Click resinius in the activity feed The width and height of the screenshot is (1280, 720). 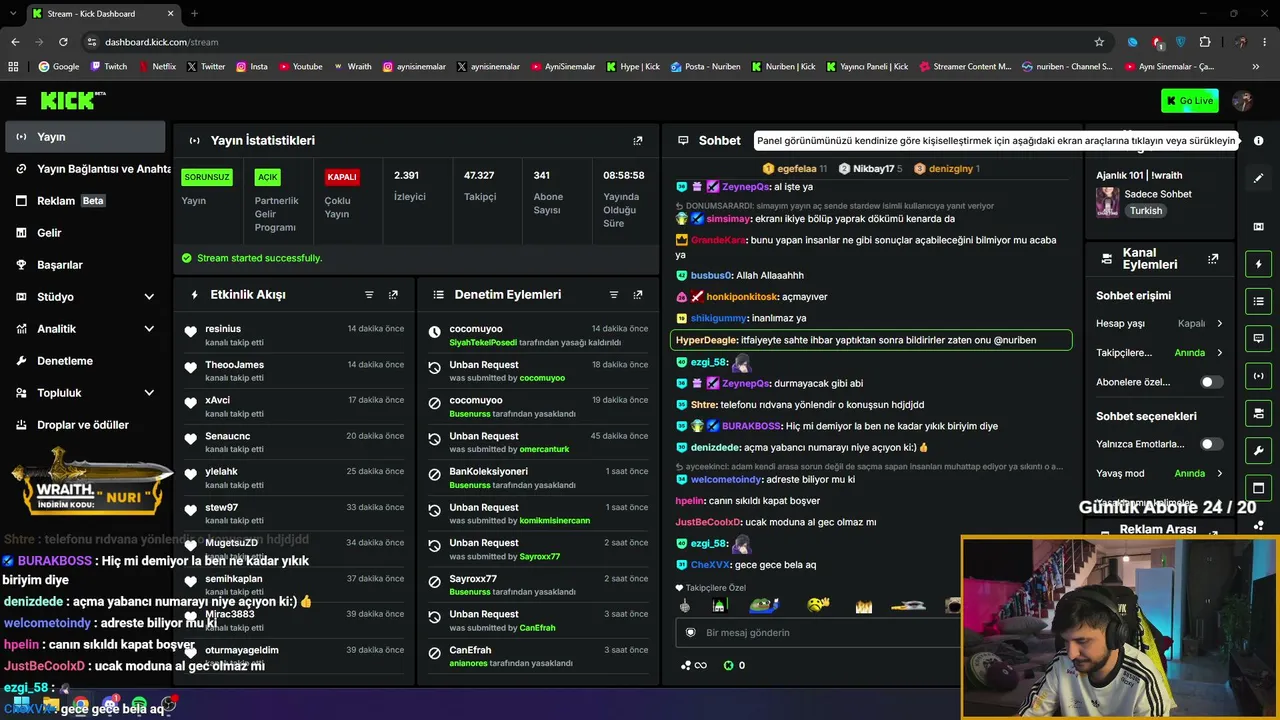point(223,329)
